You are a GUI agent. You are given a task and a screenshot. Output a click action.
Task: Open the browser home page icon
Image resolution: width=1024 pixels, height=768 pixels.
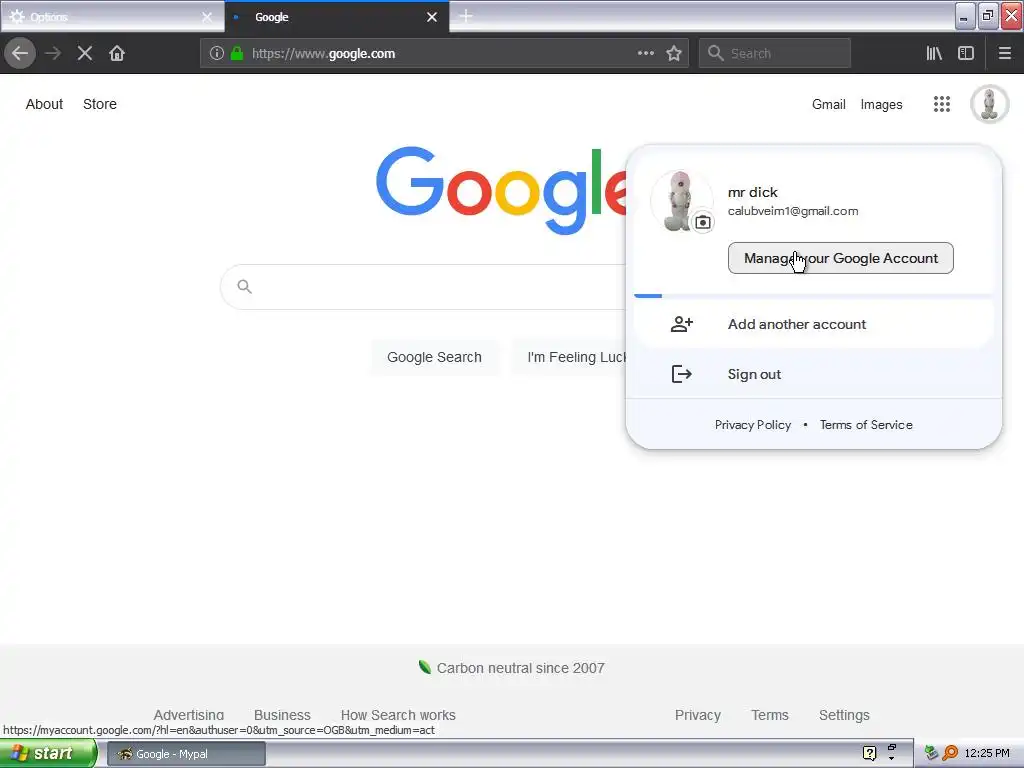117,53
